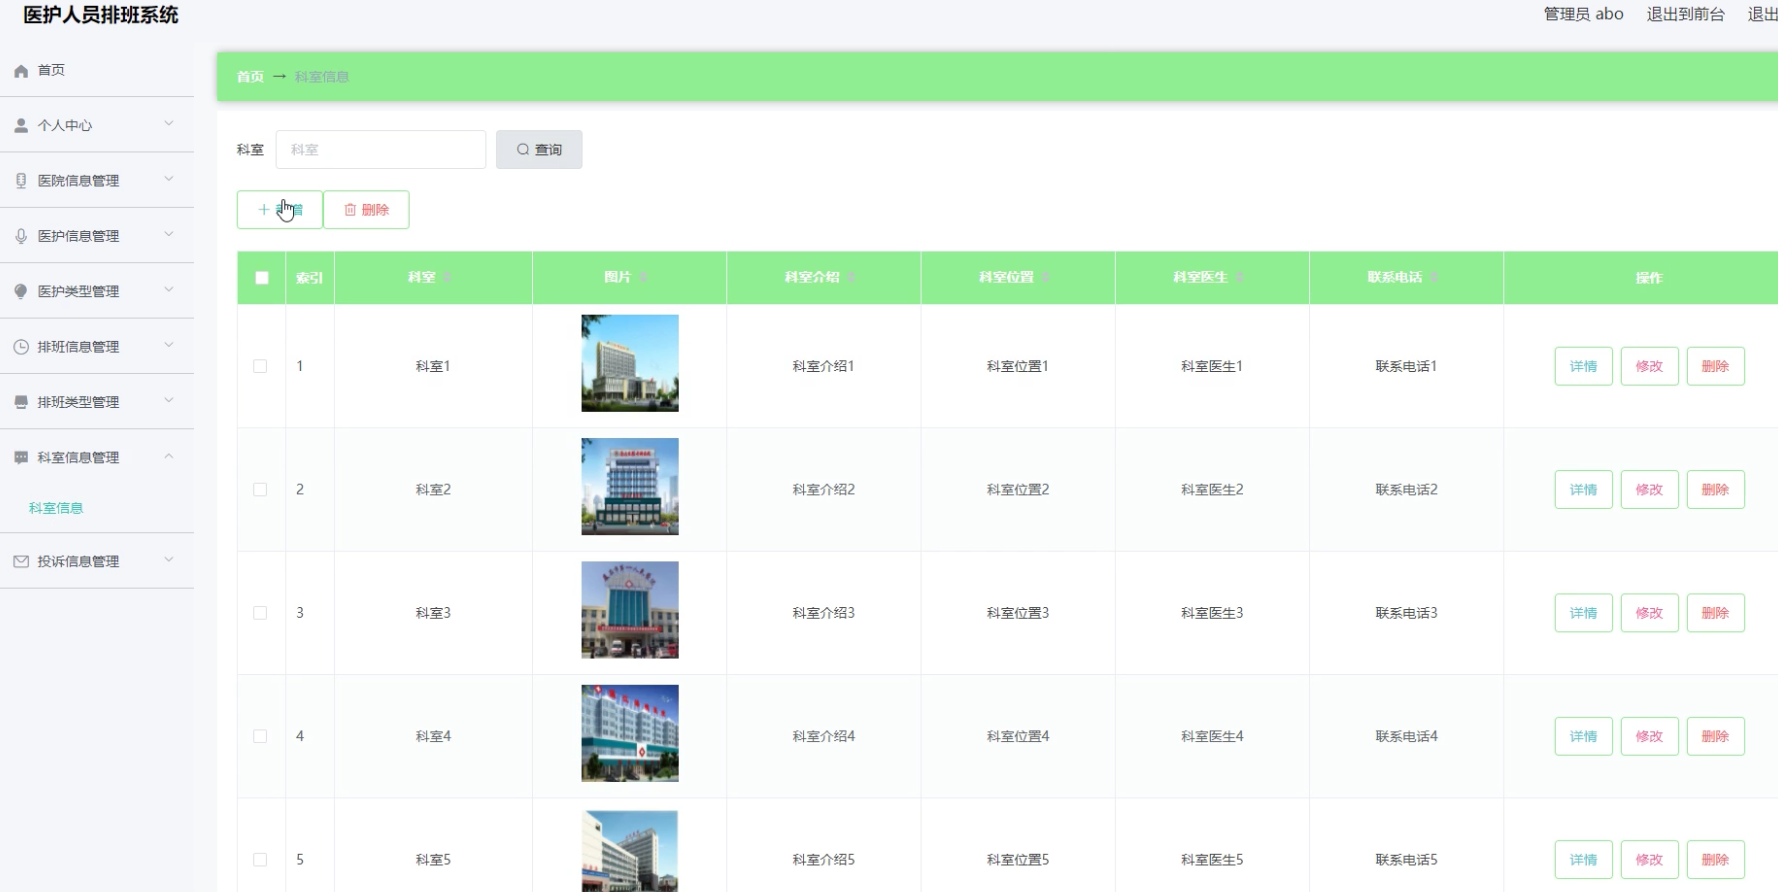
Task: Click the sort icon on 科室位置 column header
Action: 1045,277
